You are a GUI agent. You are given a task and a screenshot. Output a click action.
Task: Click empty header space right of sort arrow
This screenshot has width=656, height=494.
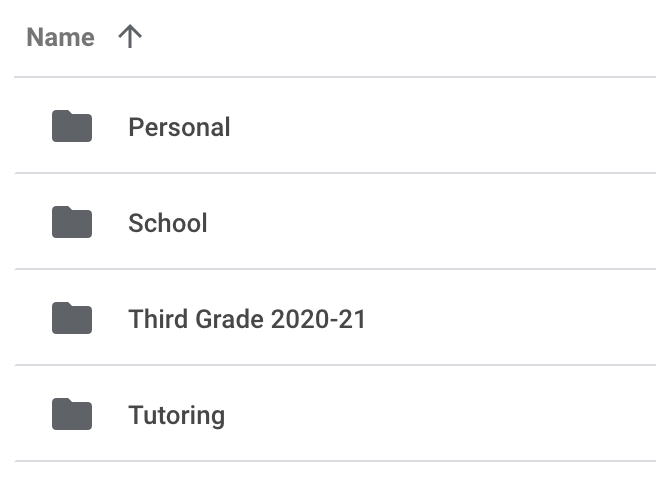point(400,38)
